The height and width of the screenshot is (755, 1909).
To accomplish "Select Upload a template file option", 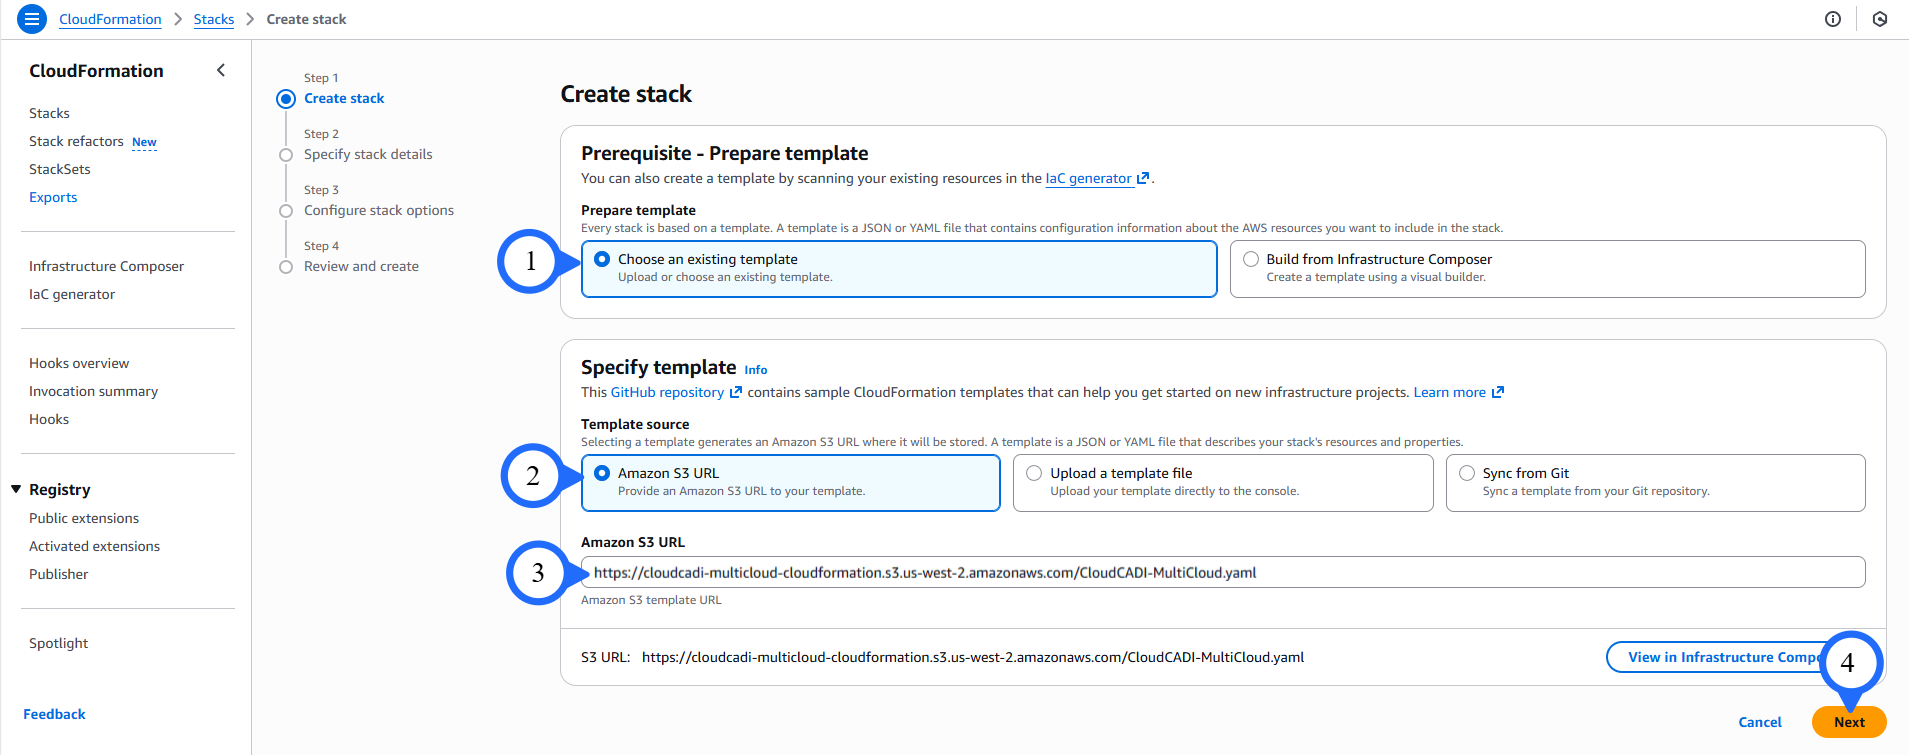I will tap(1034, 473).
